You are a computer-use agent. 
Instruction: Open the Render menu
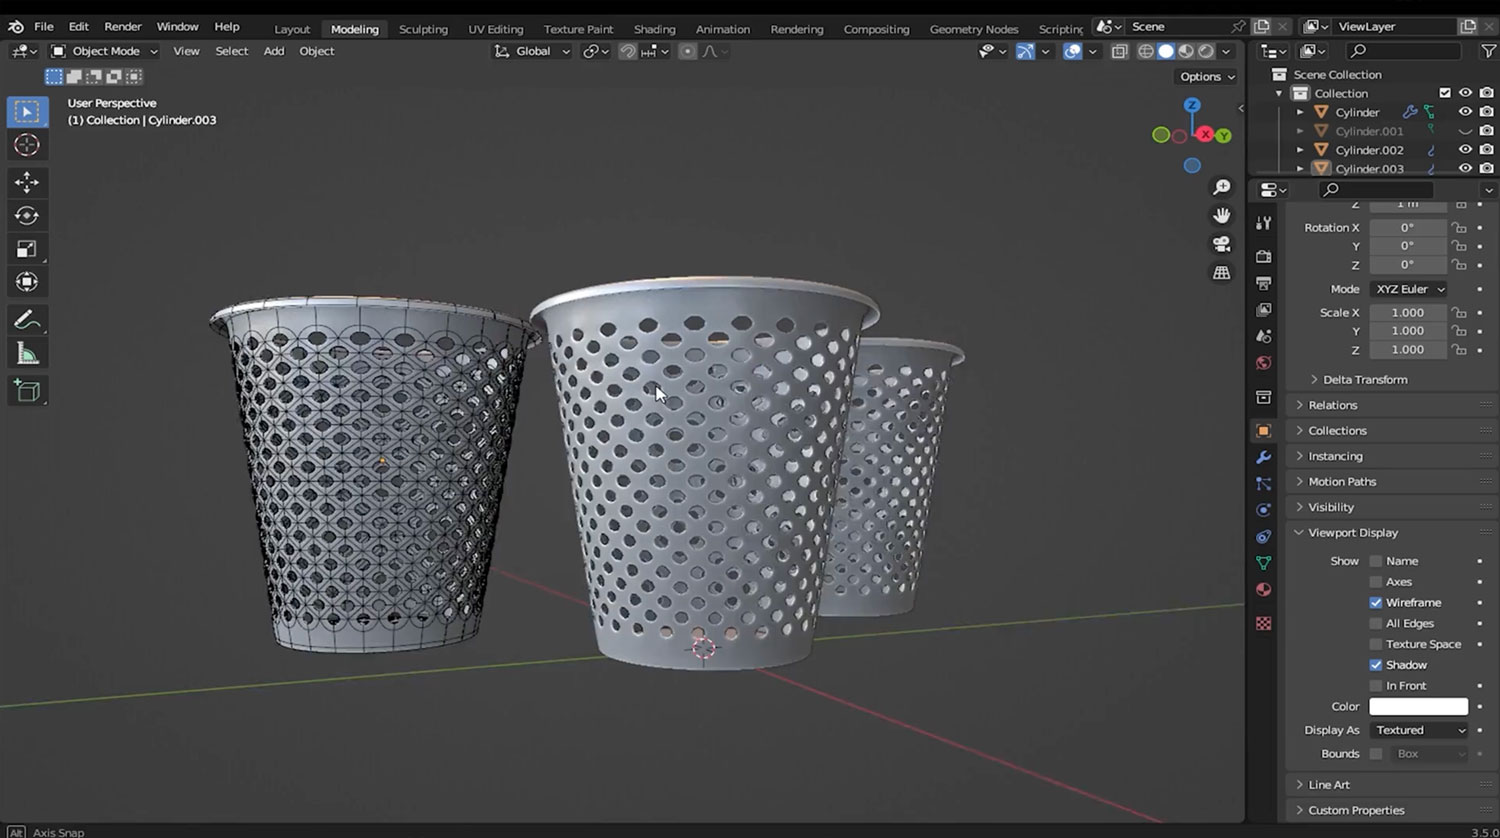click(x=123, y=26)
